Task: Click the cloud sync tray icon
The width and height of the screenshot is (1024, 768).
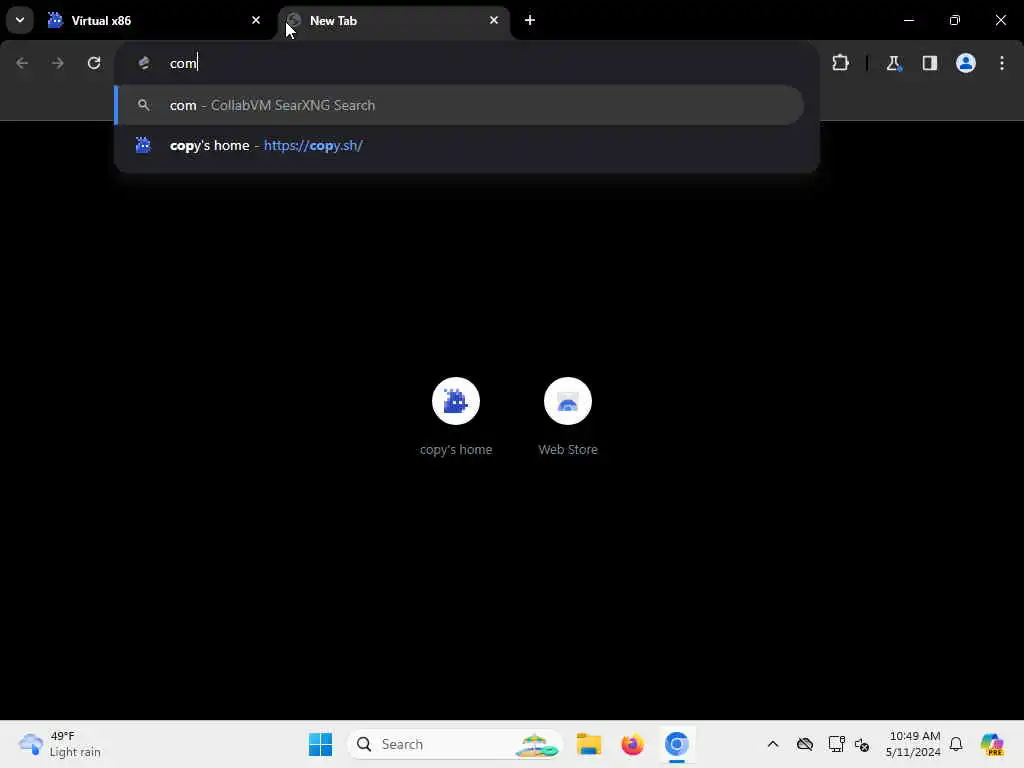Action: 805,744
